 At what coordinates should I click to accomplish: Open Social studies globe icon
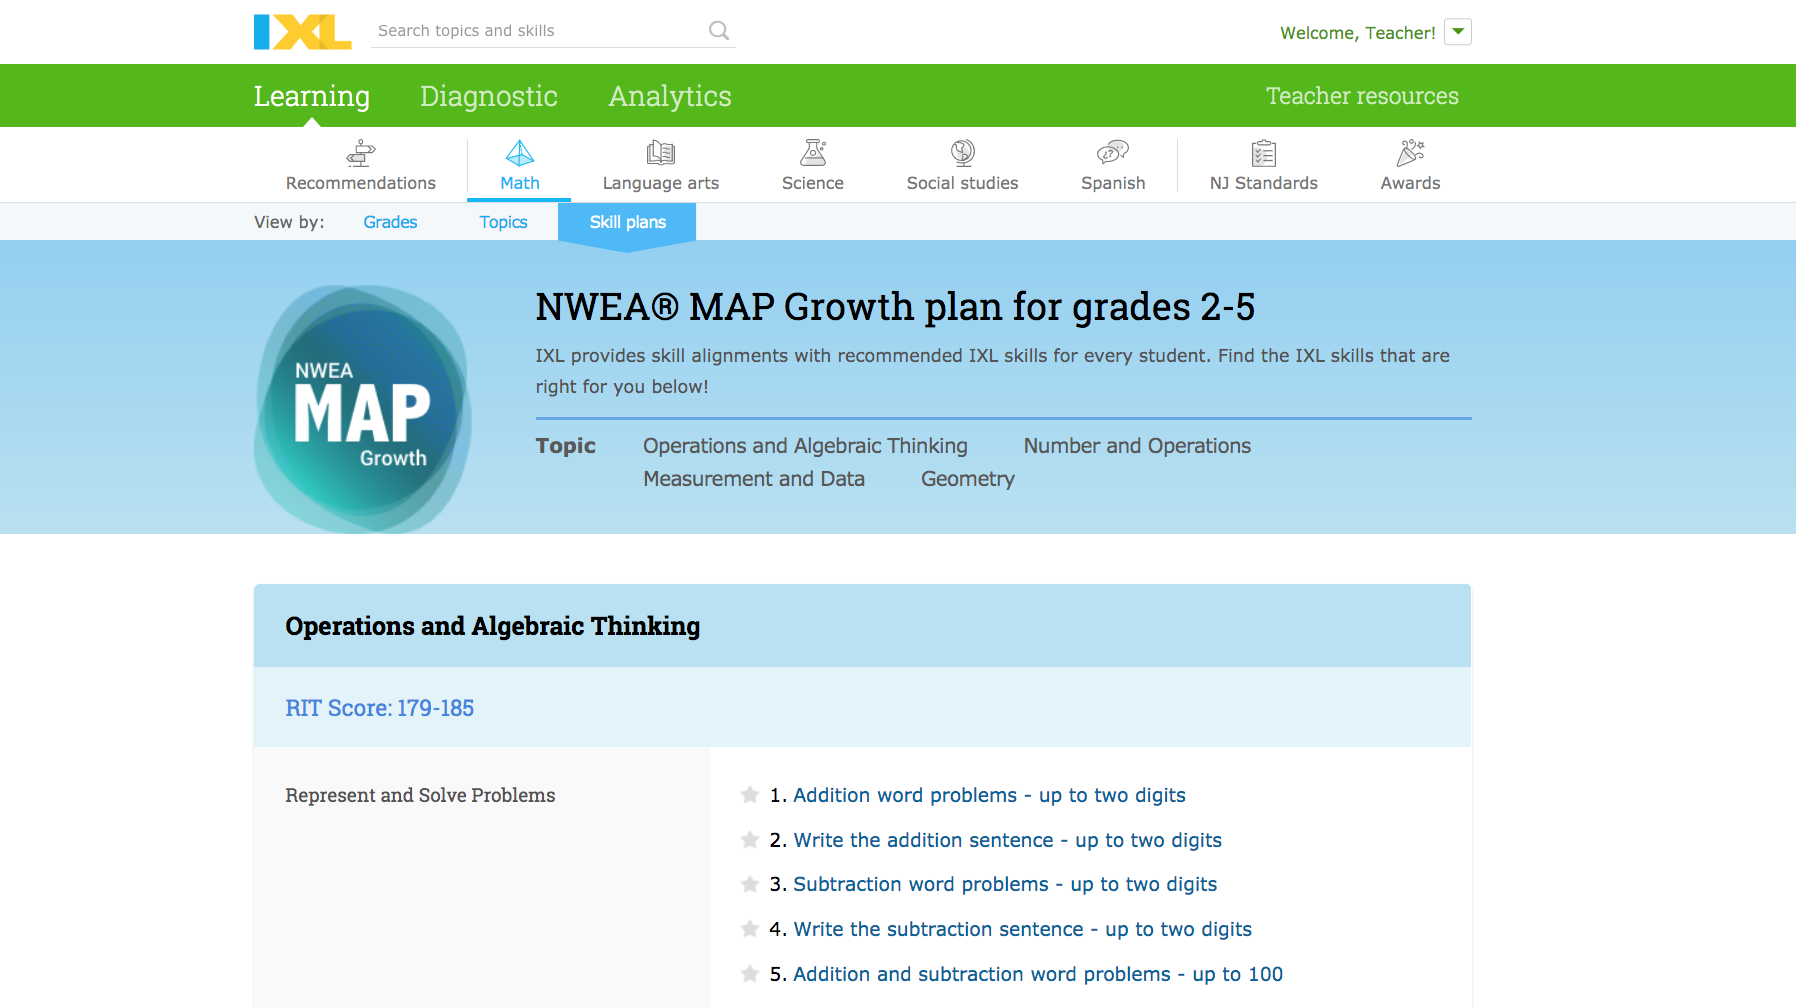click(963, 153)
